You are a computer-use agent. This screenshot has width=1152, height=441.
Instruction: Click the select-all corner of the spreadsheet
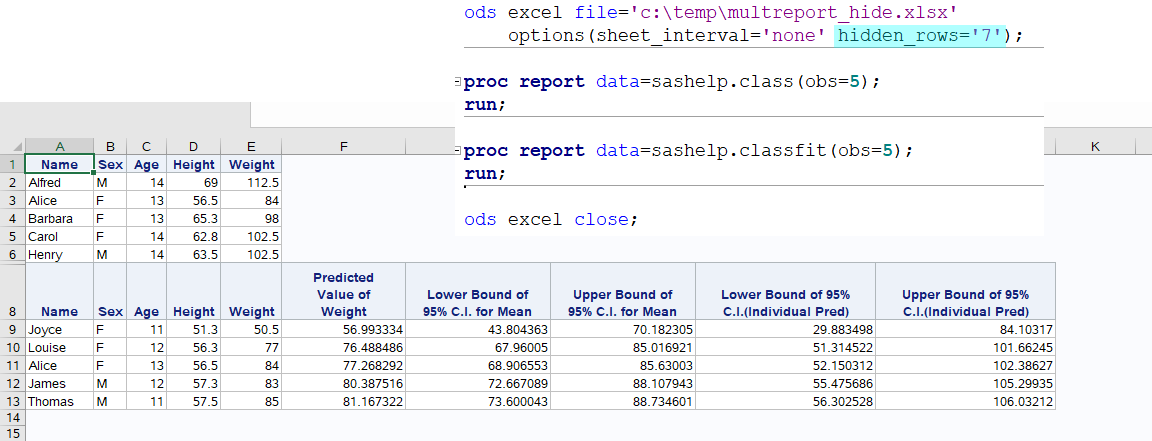click(12, 147)
